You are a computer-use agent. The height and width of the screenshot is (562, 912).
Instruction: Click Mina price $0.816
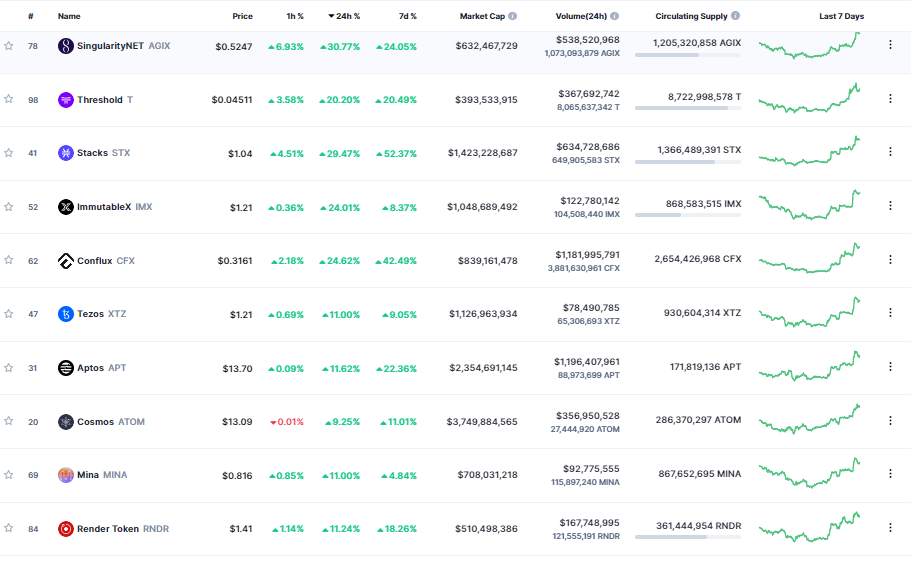[x=237, y=475]
